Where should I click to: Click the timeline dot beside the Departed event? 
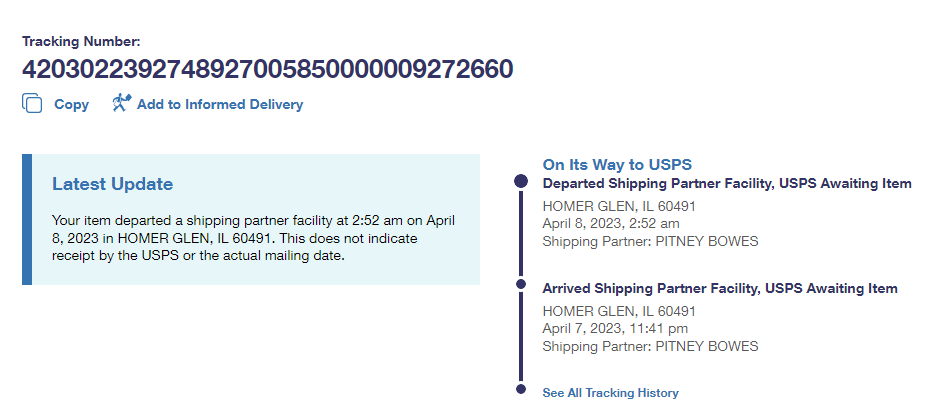[520, 181]
